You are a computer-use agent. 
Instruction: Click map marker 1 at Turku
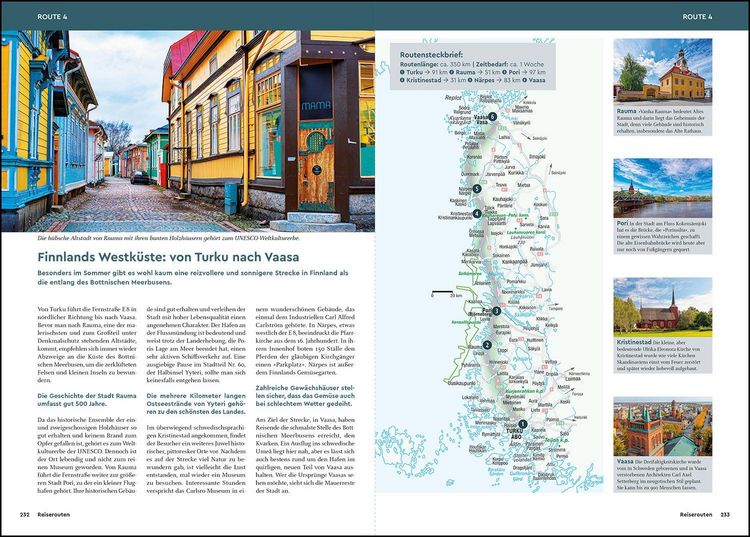click(522, 424)
